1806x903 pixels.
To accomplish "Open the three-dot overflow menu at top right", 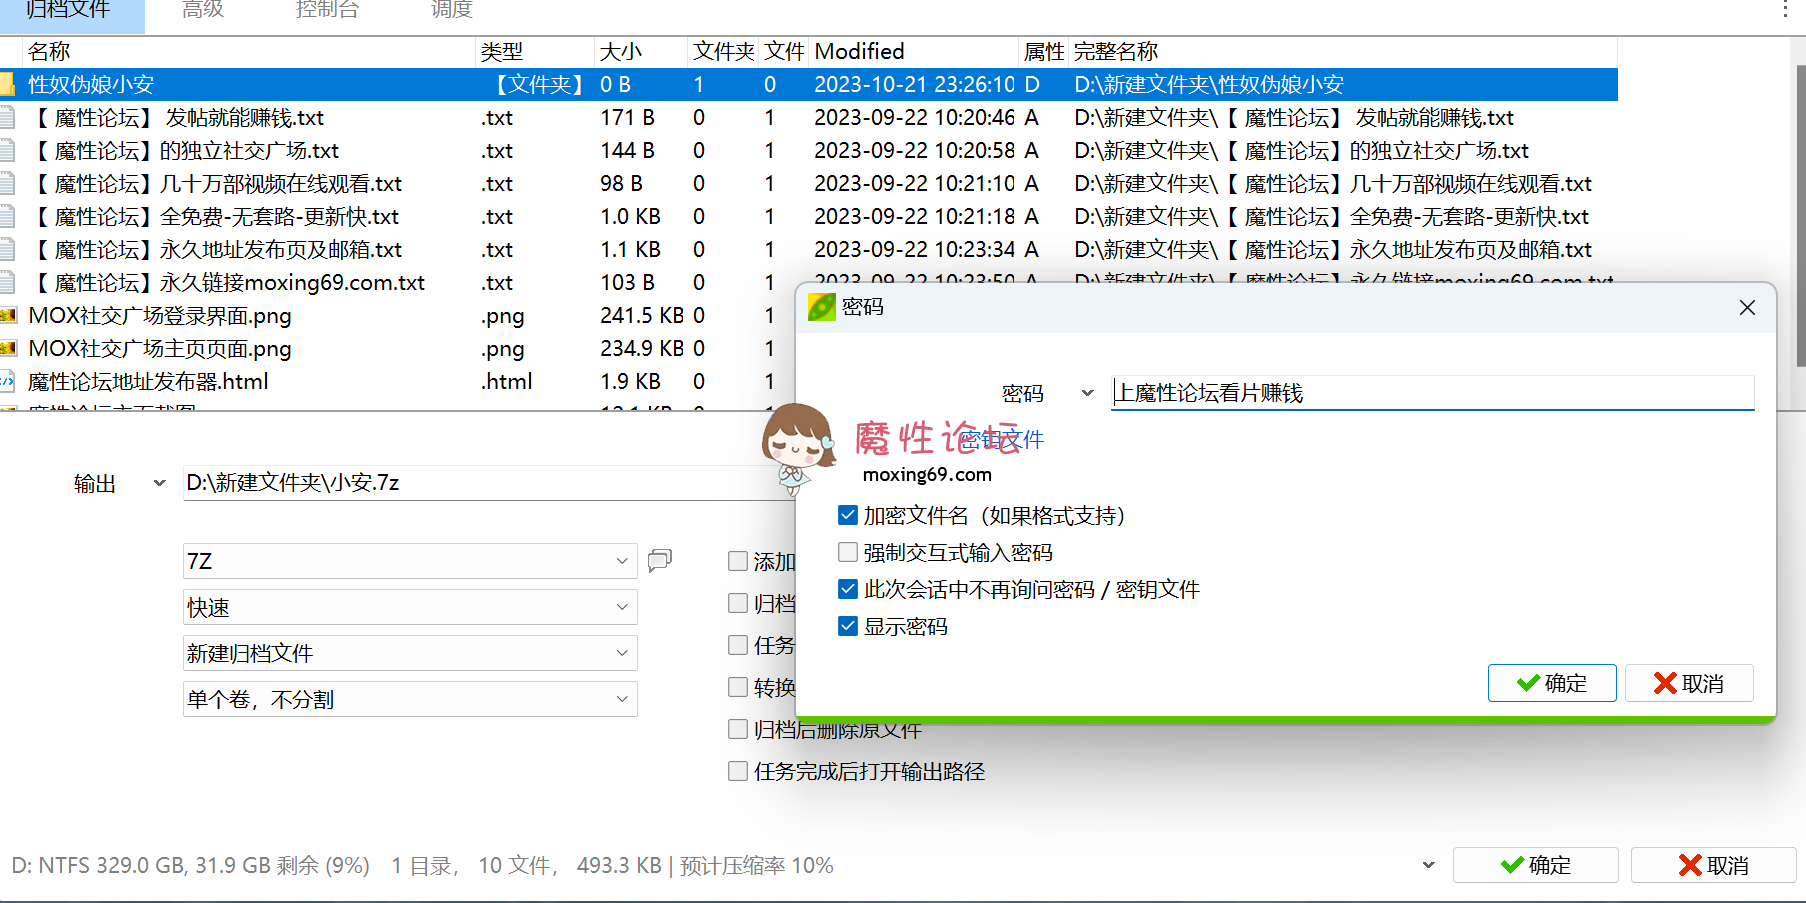I will [1785, 10].
